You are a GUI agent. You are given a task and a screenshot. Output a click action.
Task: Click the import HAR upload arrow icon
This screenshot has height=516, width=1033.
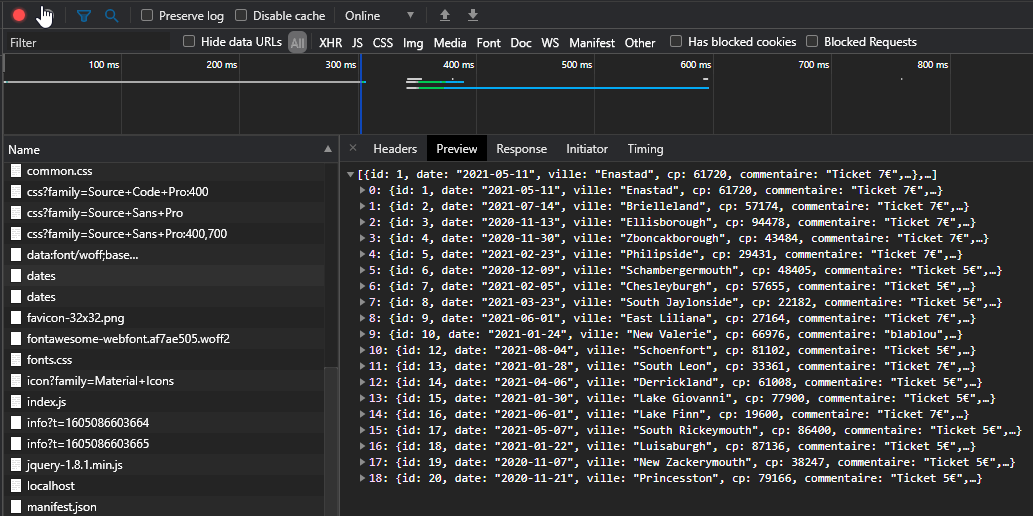[x=445, y=16]
